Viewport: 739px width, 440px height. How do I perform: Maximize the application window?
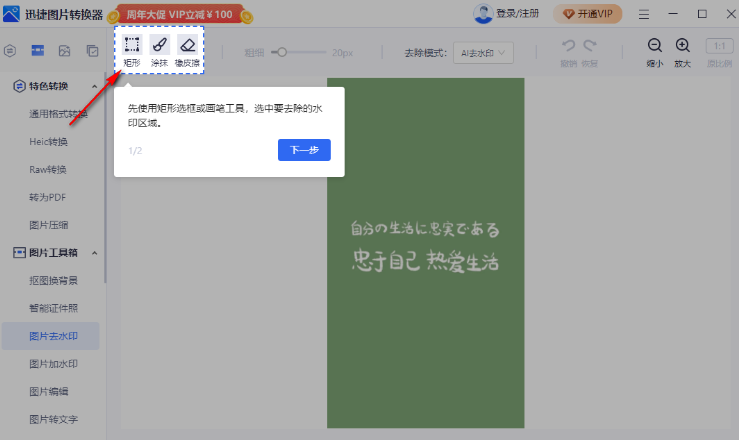(x=702, y=14)
